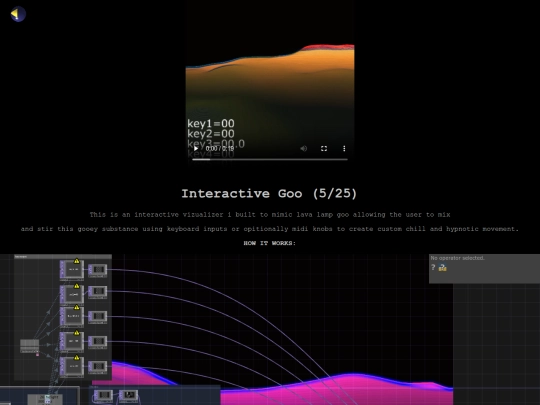
Task: Click the 0:00 / 0:18 time readout
Action: (220, 148)
